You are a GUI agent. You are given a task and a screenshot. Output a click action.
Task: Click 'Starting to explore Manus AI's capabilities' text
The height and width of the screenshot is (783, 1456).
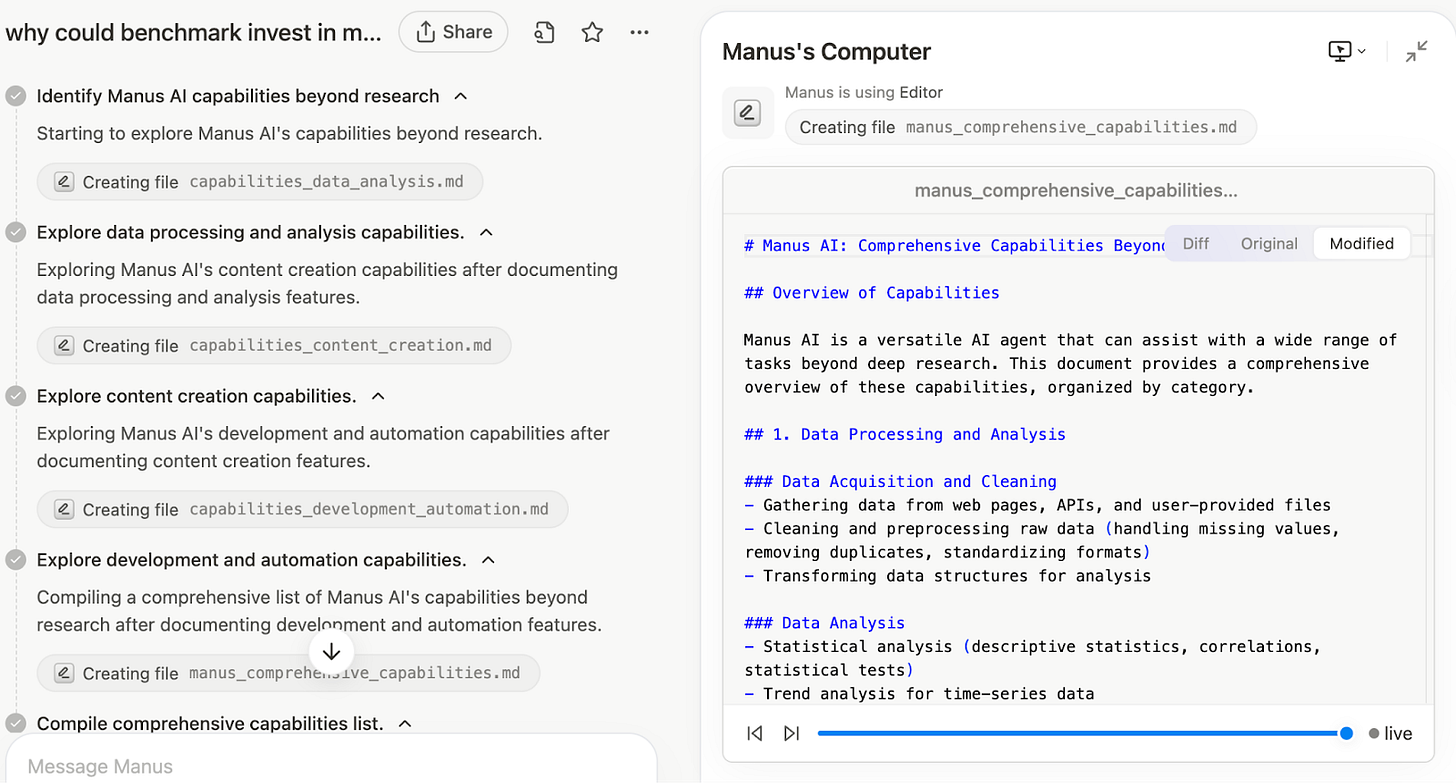290,133
